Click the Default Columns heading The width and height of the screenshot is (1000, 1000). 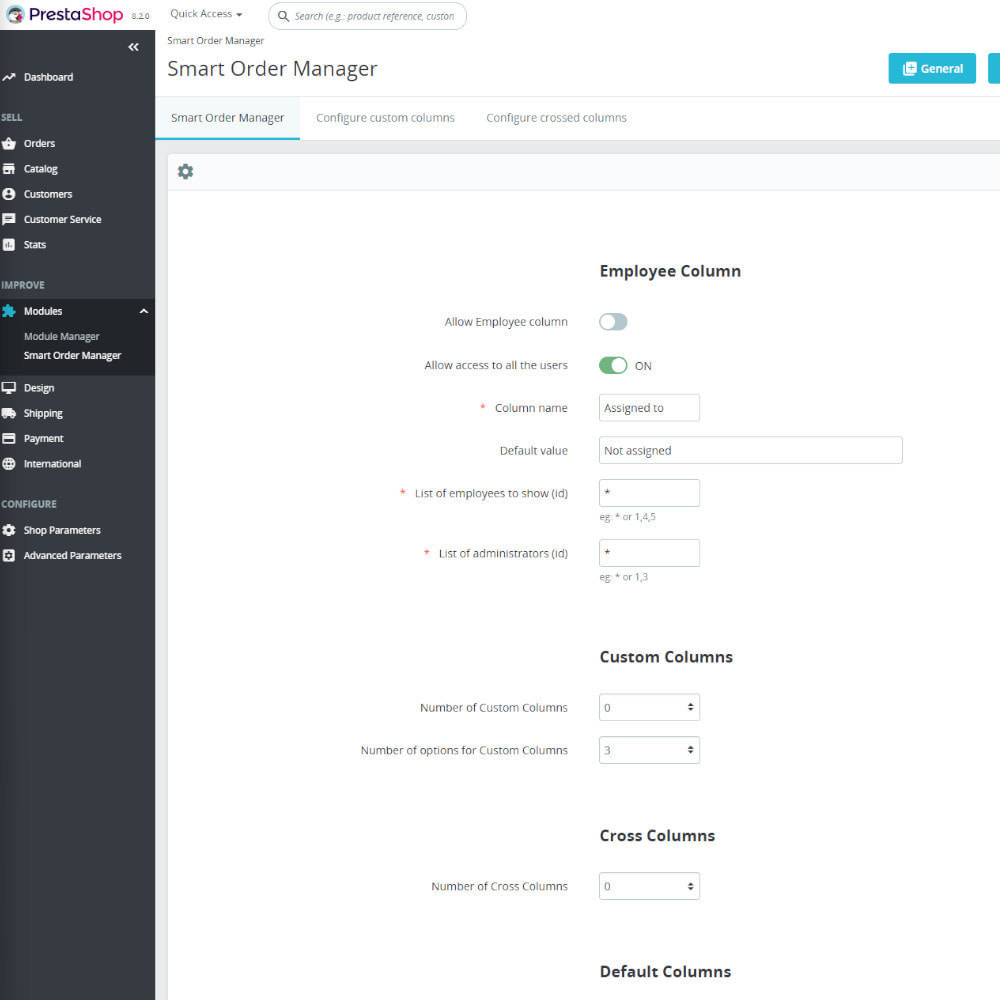(x=665, y=971)
